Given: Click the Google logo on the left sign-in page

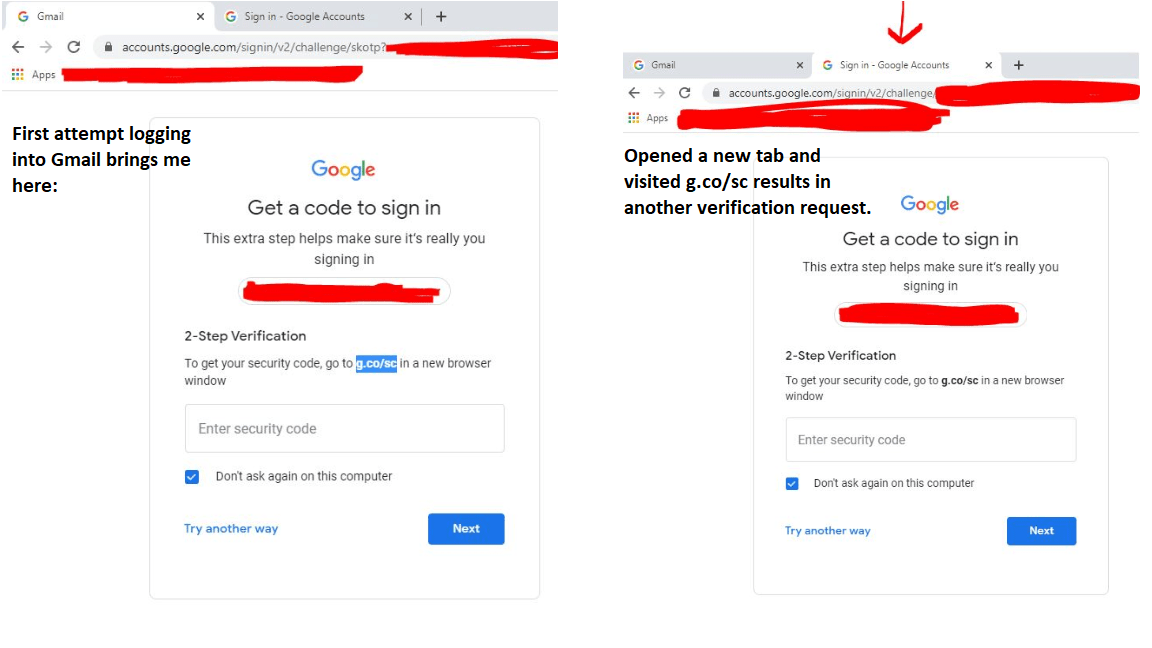Looking at the screenshot, I should pos(344,170).
